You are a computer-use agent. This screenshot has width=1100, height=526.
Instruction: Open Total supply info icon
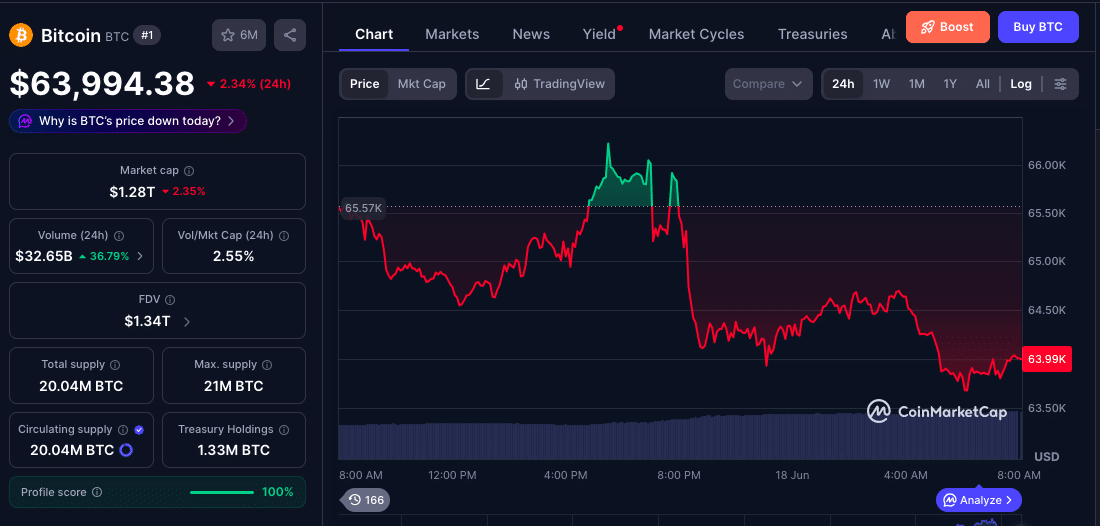point(115,365)
